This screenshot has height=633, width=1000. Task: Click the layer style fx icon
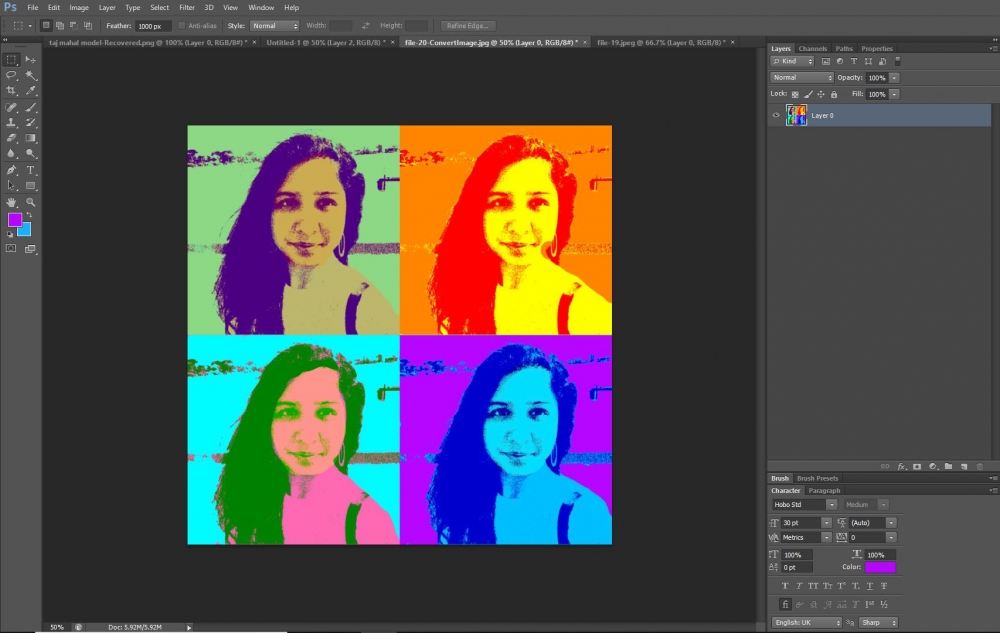click(901, 466)
